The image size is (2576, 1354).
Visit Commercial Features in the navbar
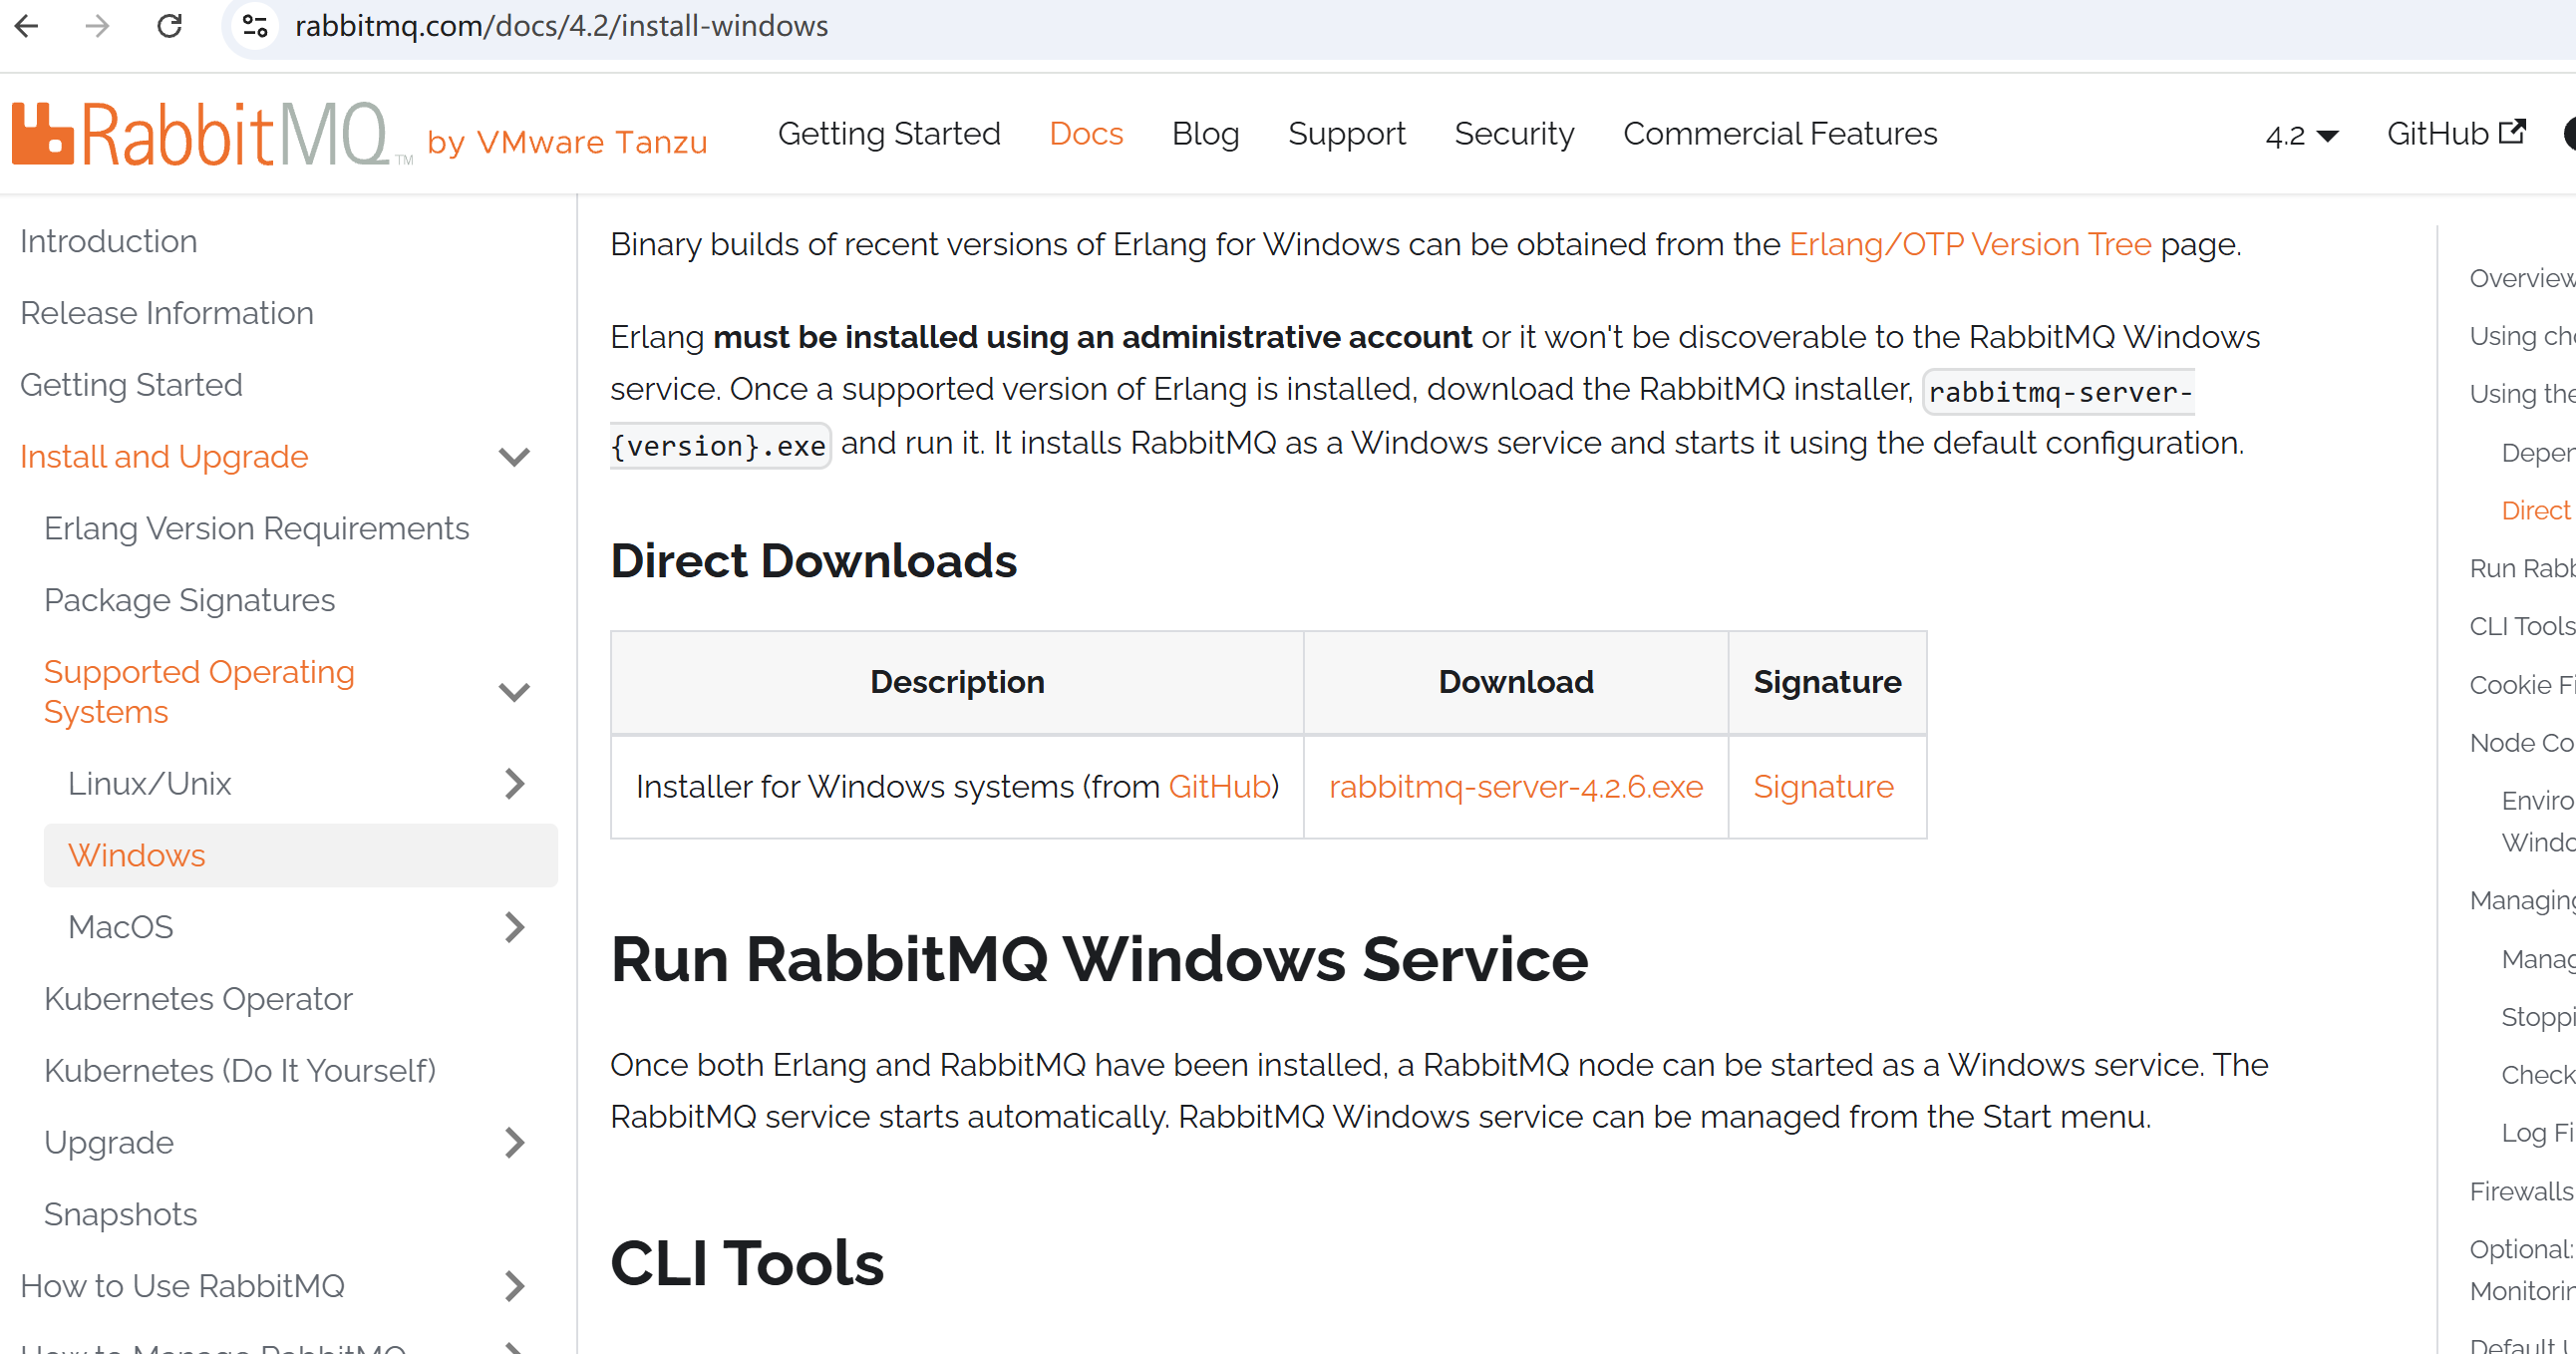point(1780,134)
